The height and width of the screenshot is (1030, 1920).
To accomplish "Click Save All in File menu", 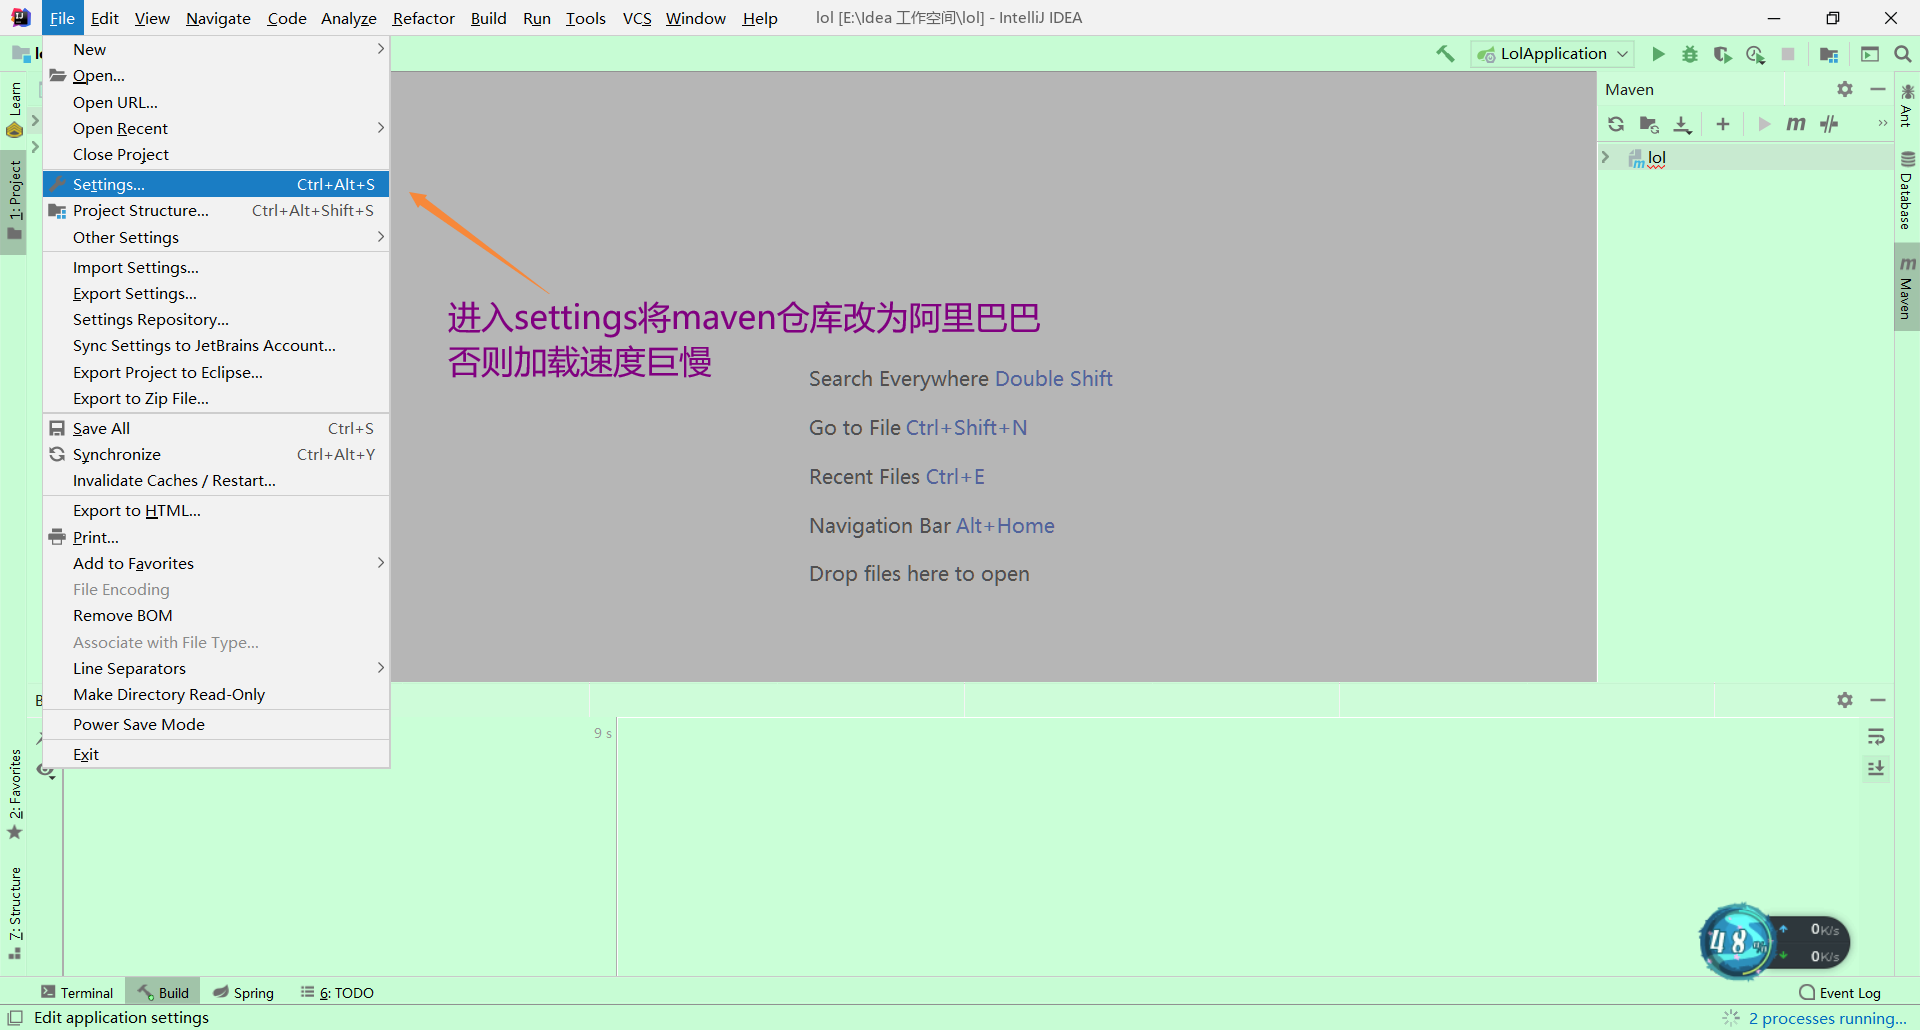I will click(216, 428).
